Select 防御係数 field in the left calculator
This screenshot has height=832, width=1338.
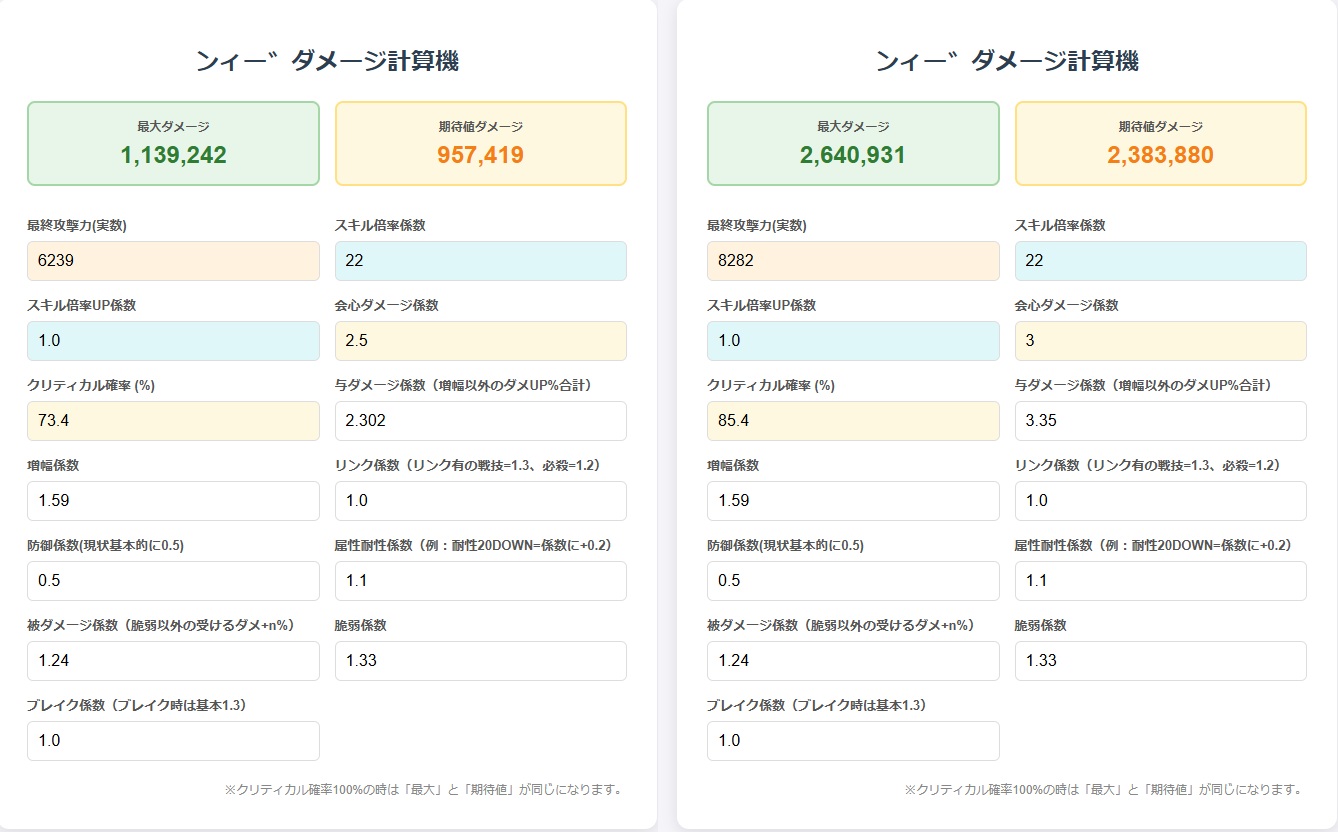(173, 581)
